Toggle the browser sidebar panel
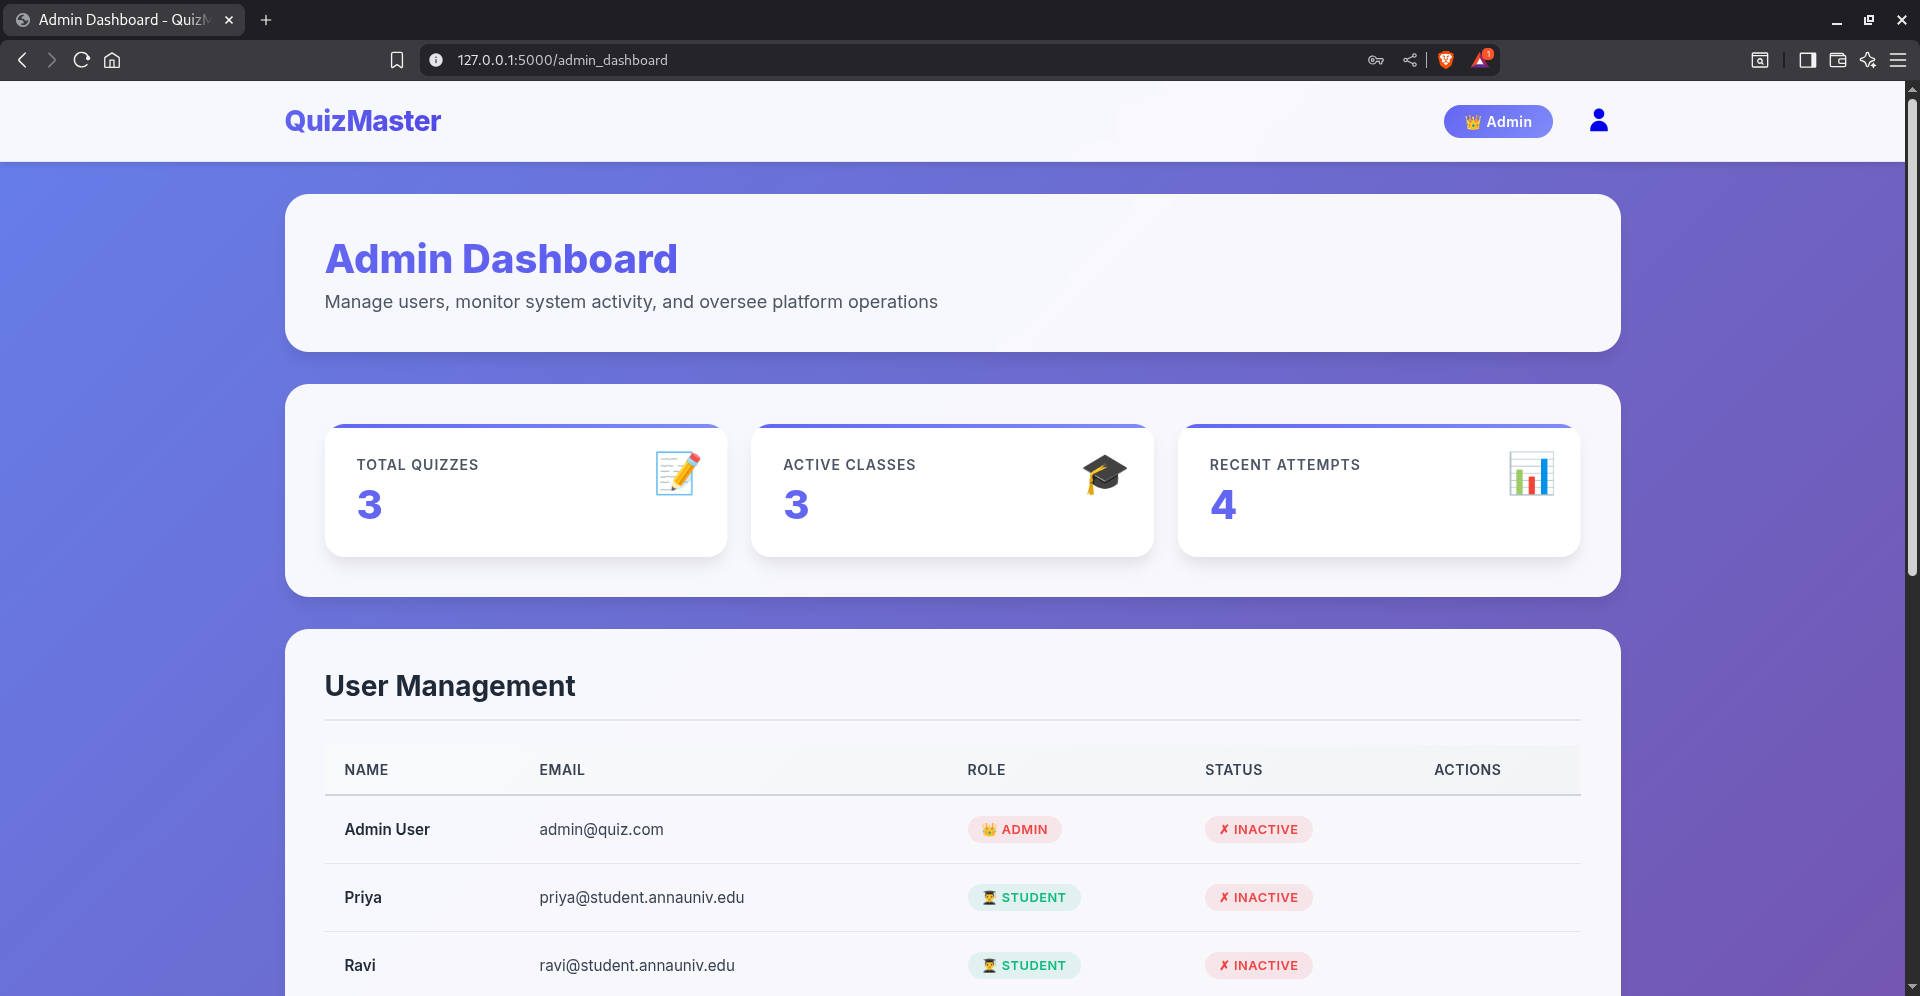The height and width of the screenshot is (996, 1920). [1807, 60]
